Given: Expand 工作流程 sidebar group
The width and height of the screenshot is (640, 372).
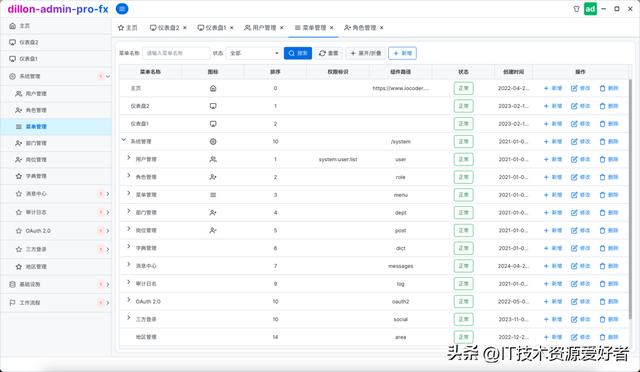Looking at the screenshot, I should click(56, 303).
